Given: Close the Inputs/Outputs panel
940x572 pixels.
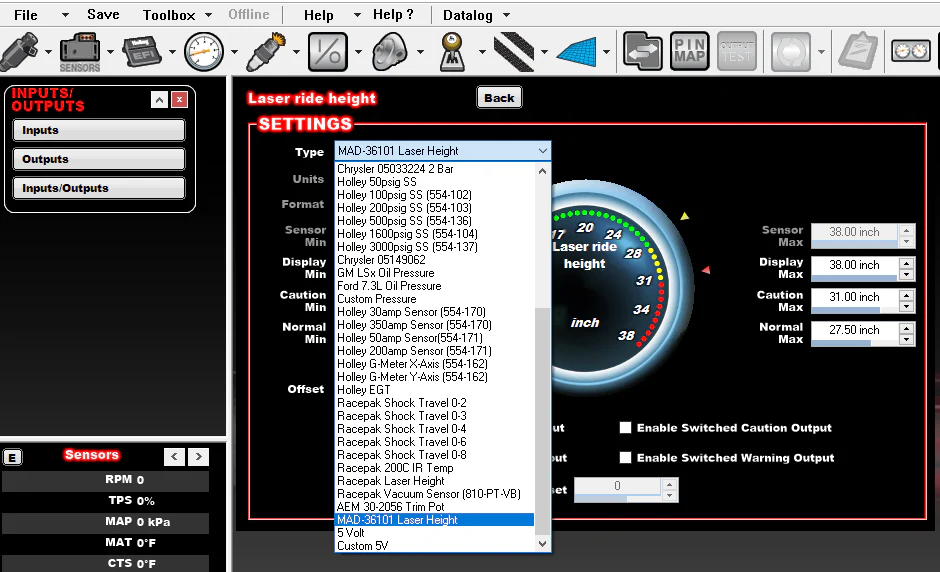Looking at the screenshot, I should point(179,100).
